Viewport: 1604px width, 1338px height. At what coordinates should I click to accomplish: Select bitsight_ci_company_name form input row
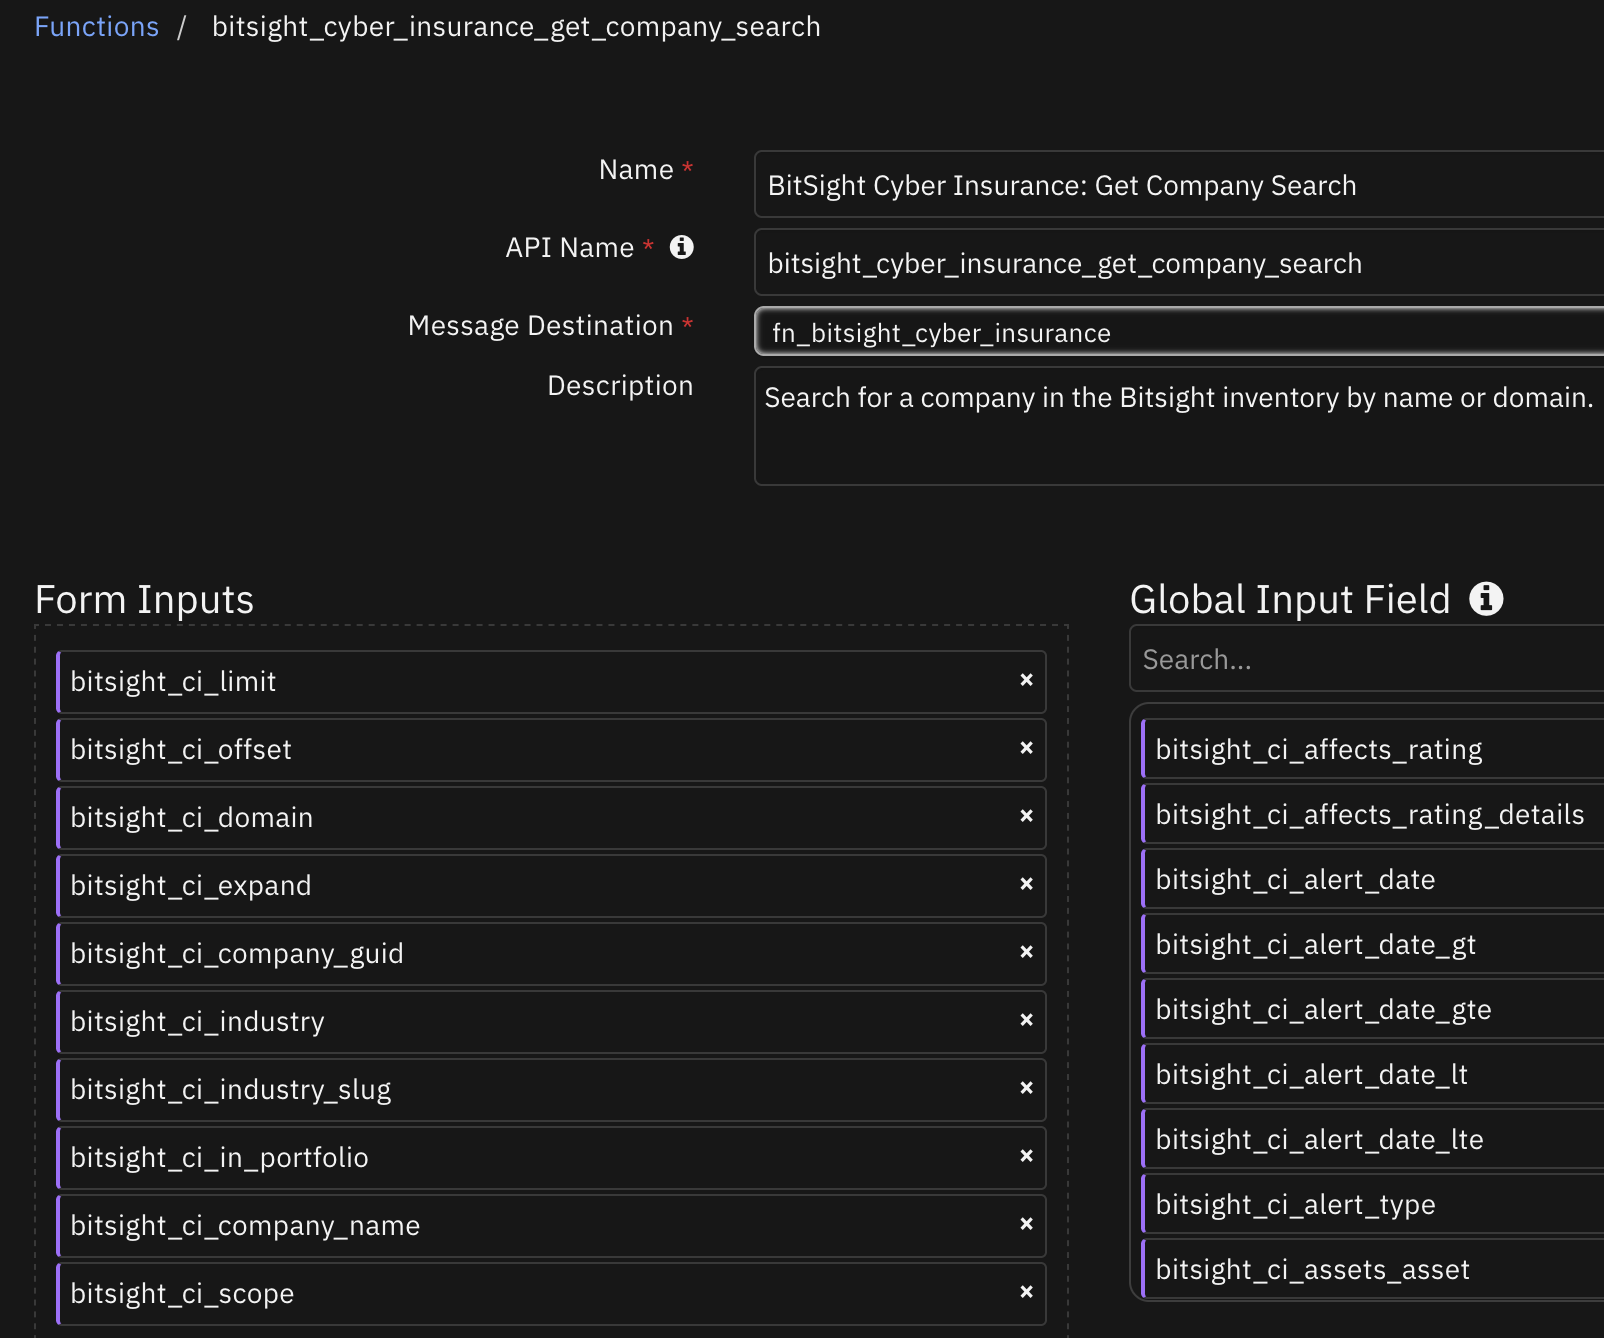[551, 1226]
